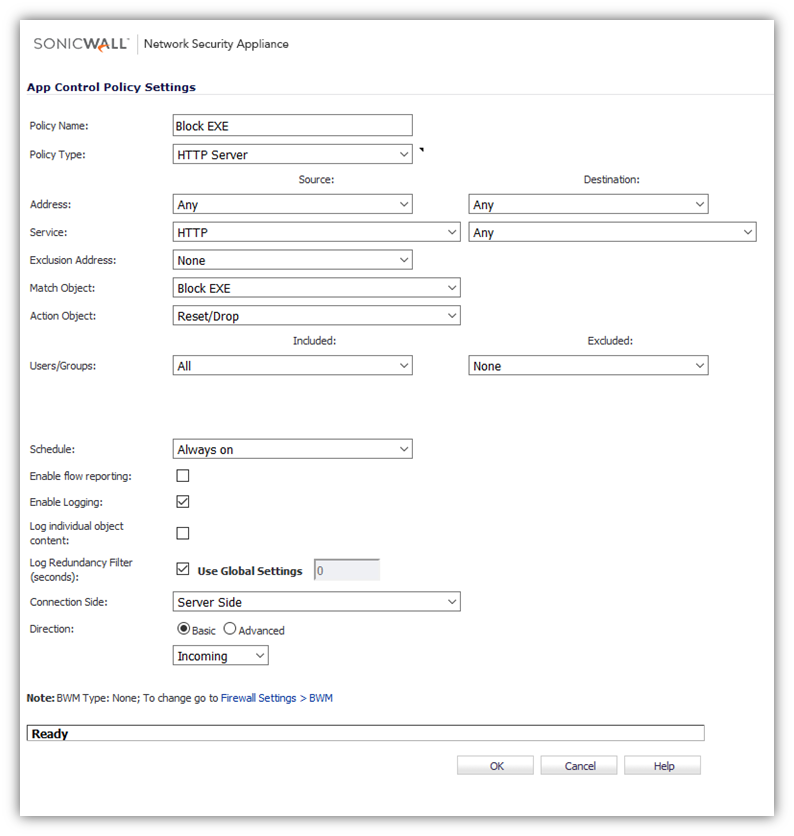Click the Policy Name text field
The image size is (794, 836).
coord(292,126)
